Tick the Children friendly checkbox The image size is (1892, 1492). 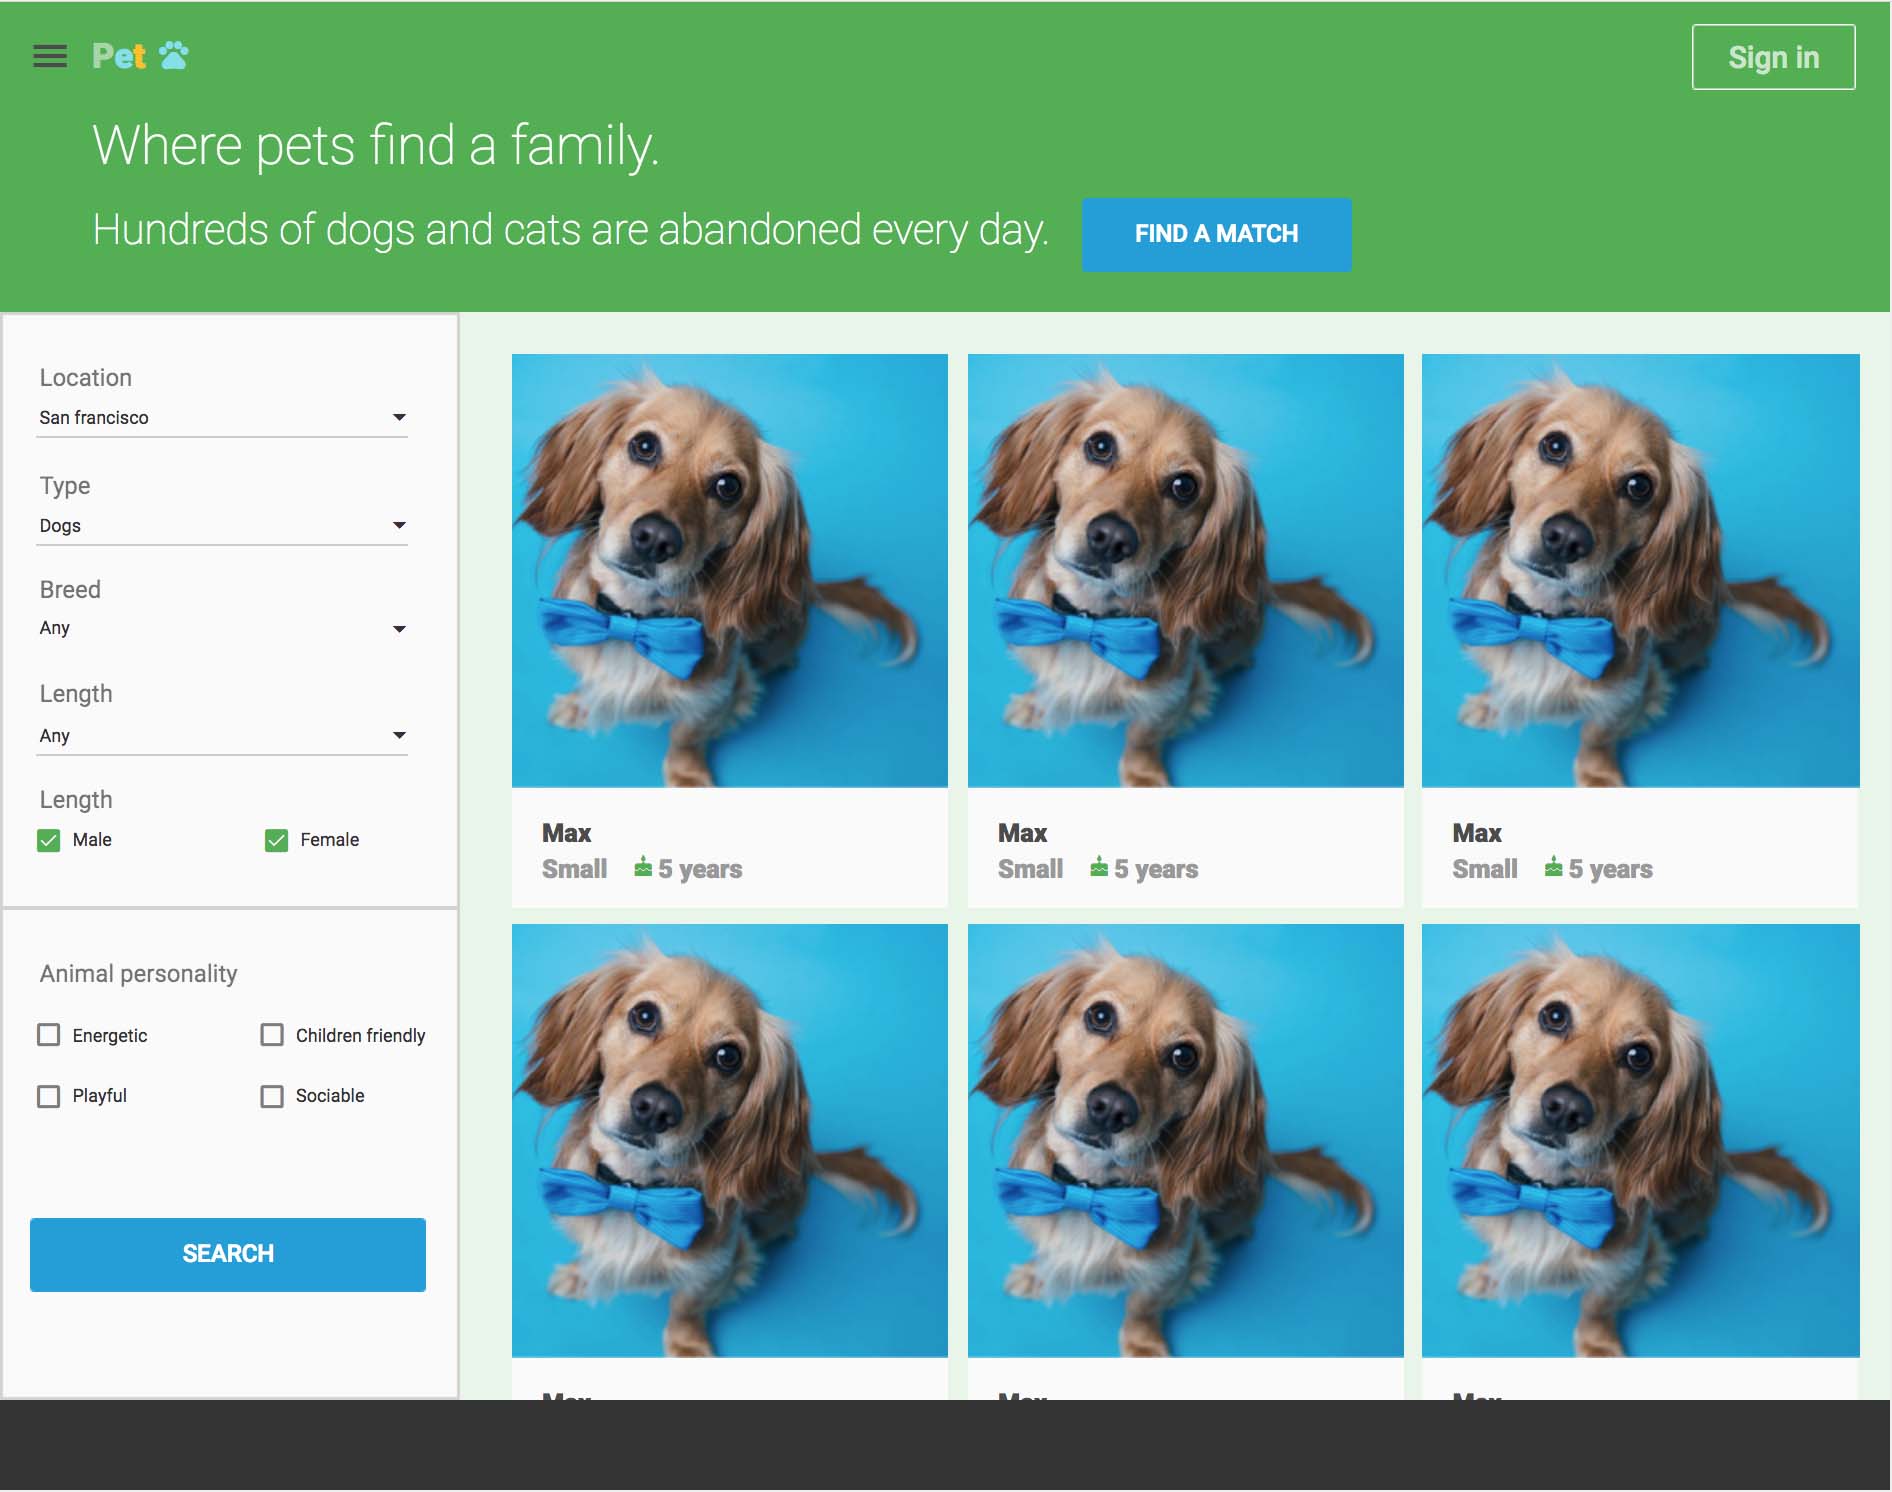[272, 1035]
